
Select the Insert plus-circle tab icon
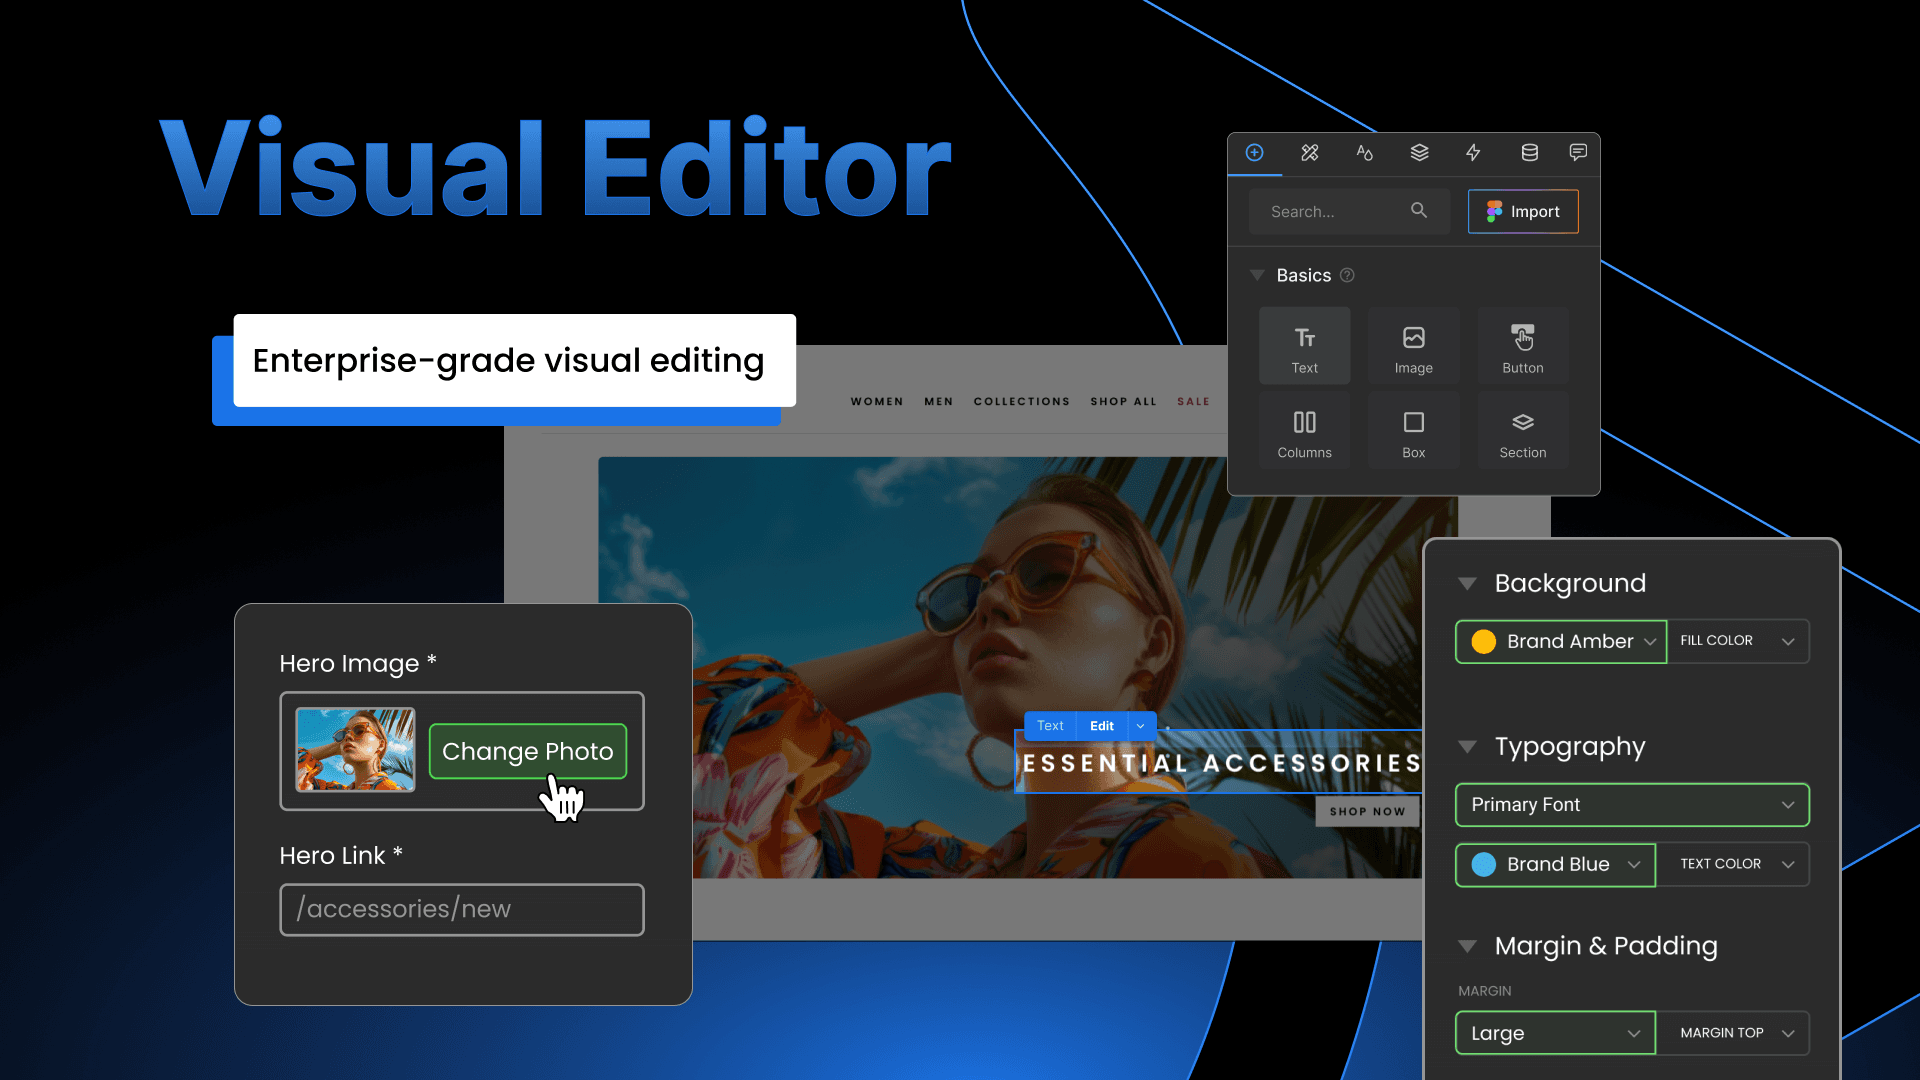coord(1254,152)
